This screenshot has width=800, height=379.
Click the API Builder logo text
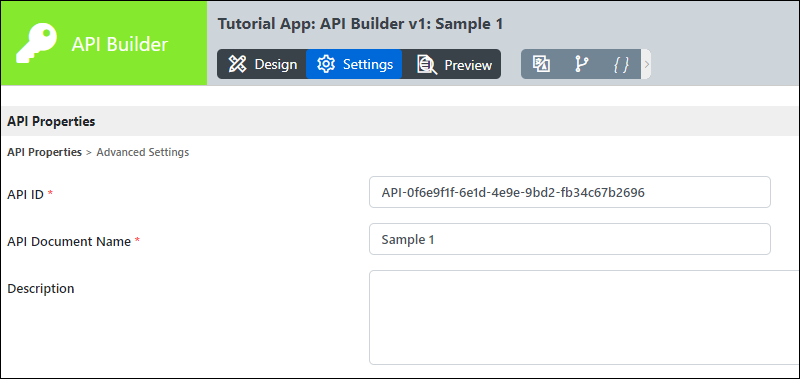pos(119,44)
